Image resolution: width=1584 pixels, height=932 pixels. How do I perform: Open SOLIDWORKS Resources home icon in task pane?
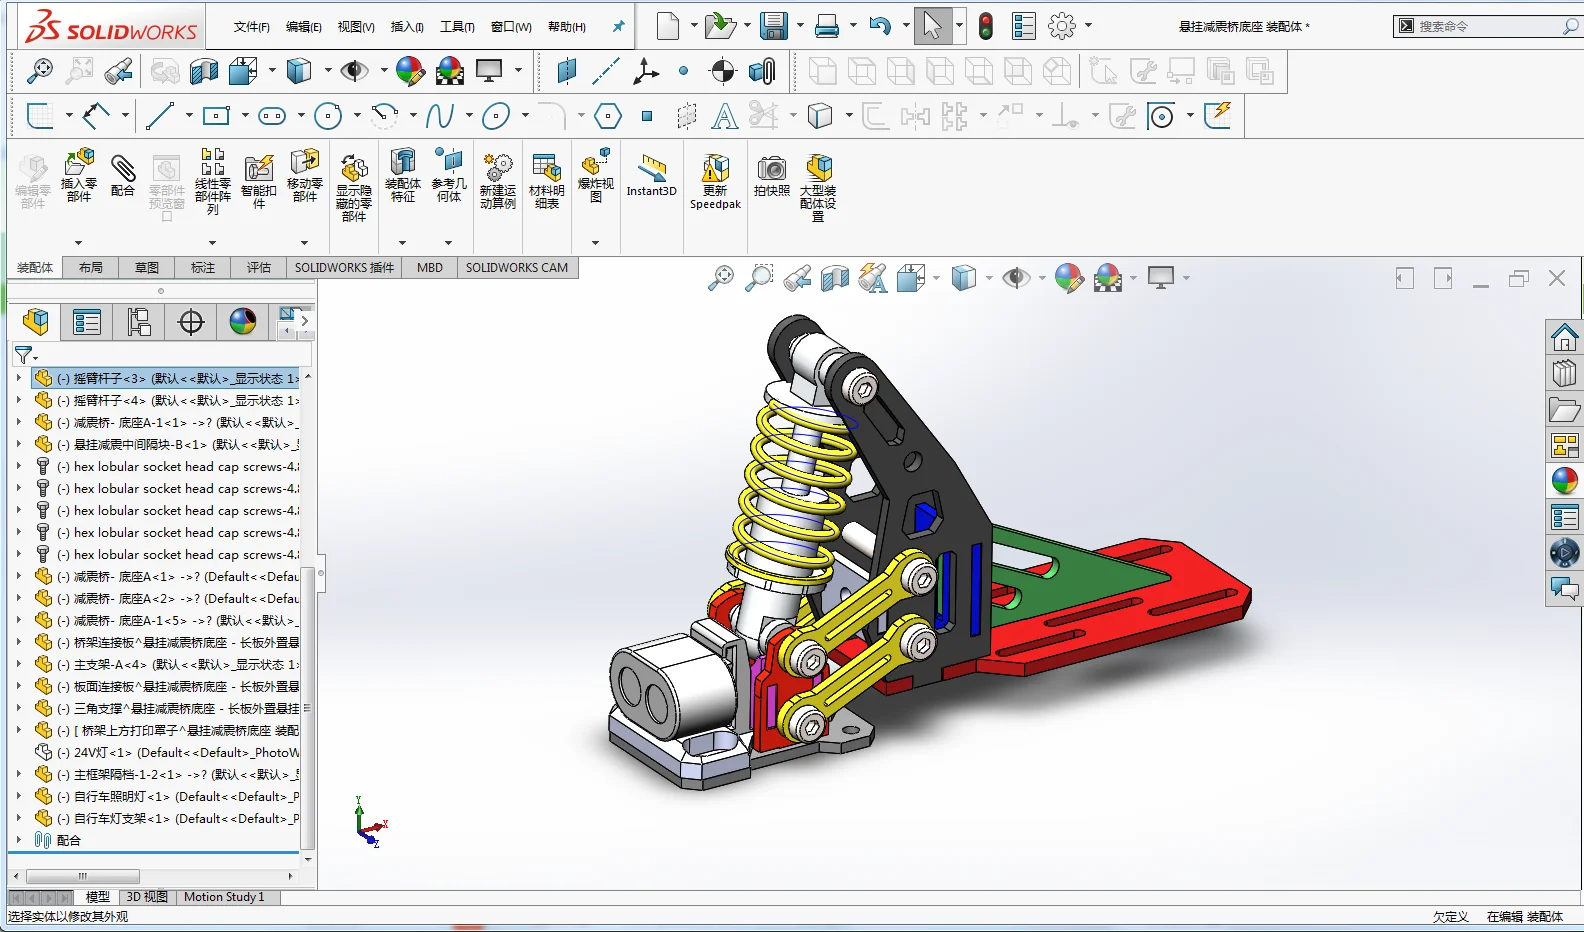[1565, 337]
